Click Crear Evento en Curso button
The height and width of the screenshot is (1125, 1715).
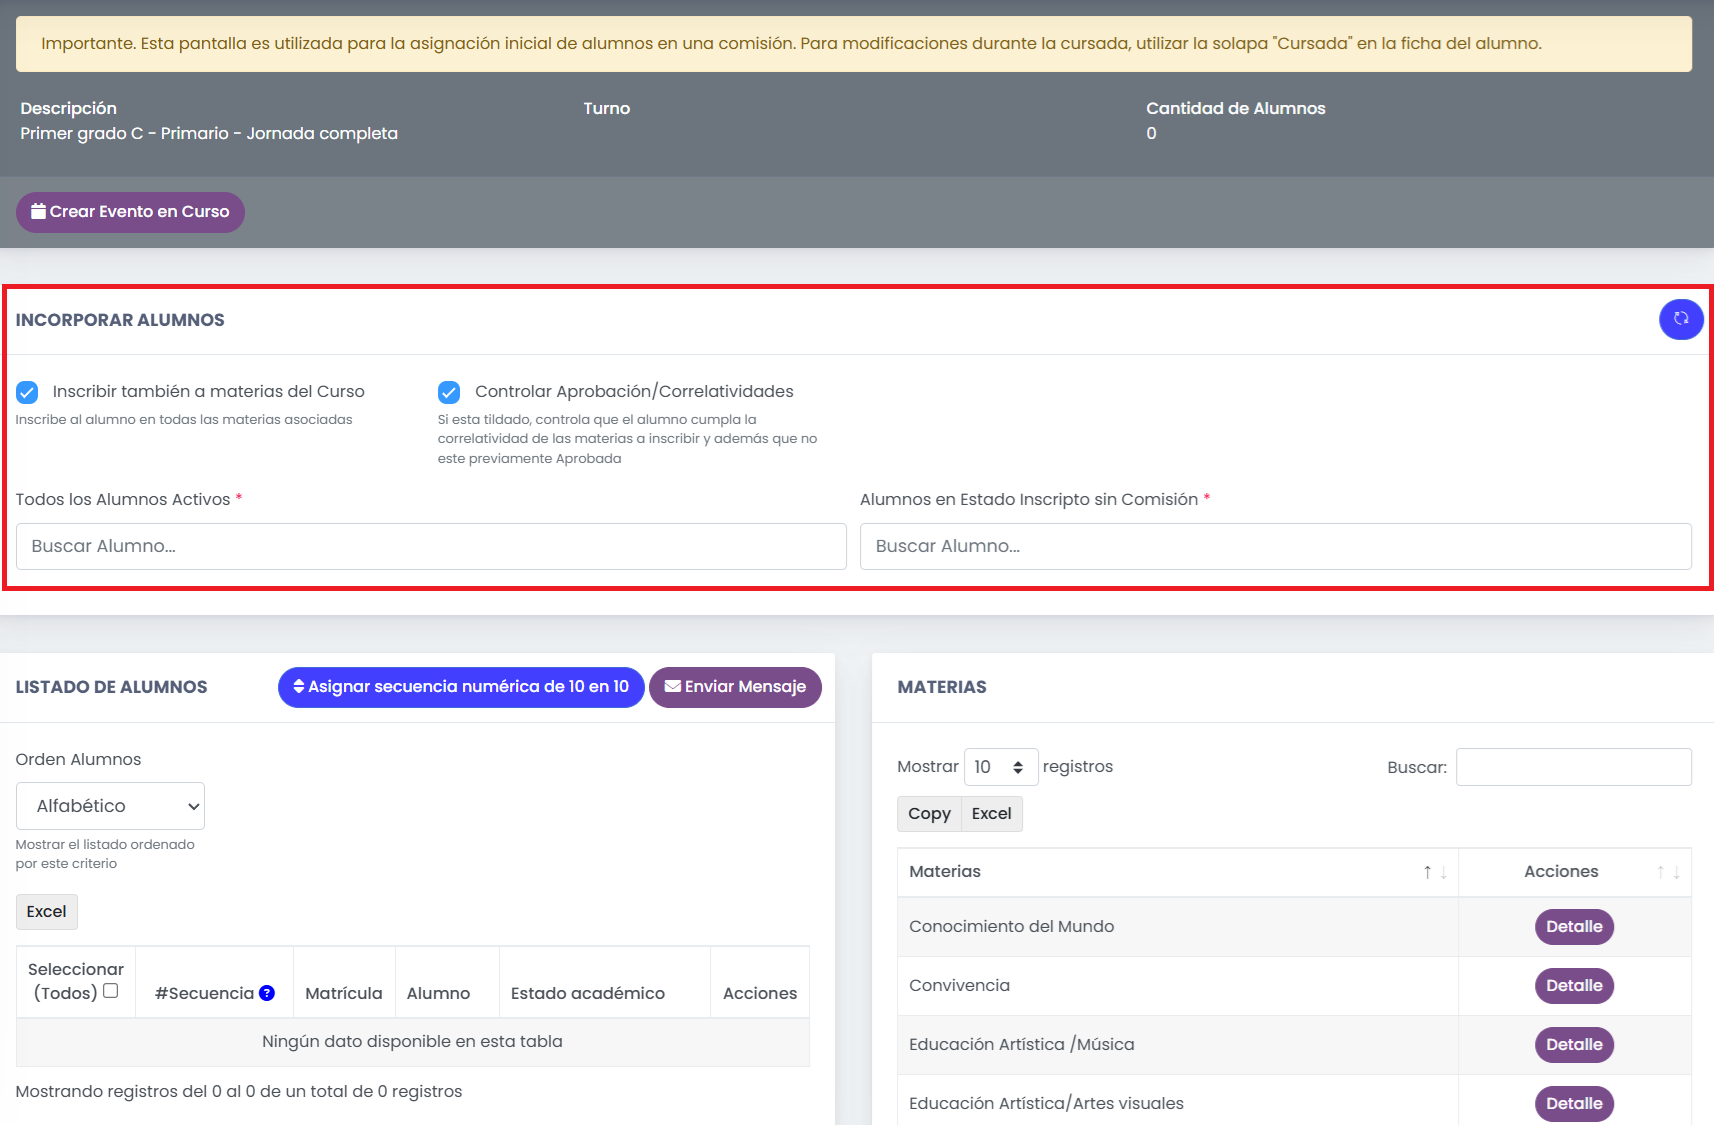(130, 212)
